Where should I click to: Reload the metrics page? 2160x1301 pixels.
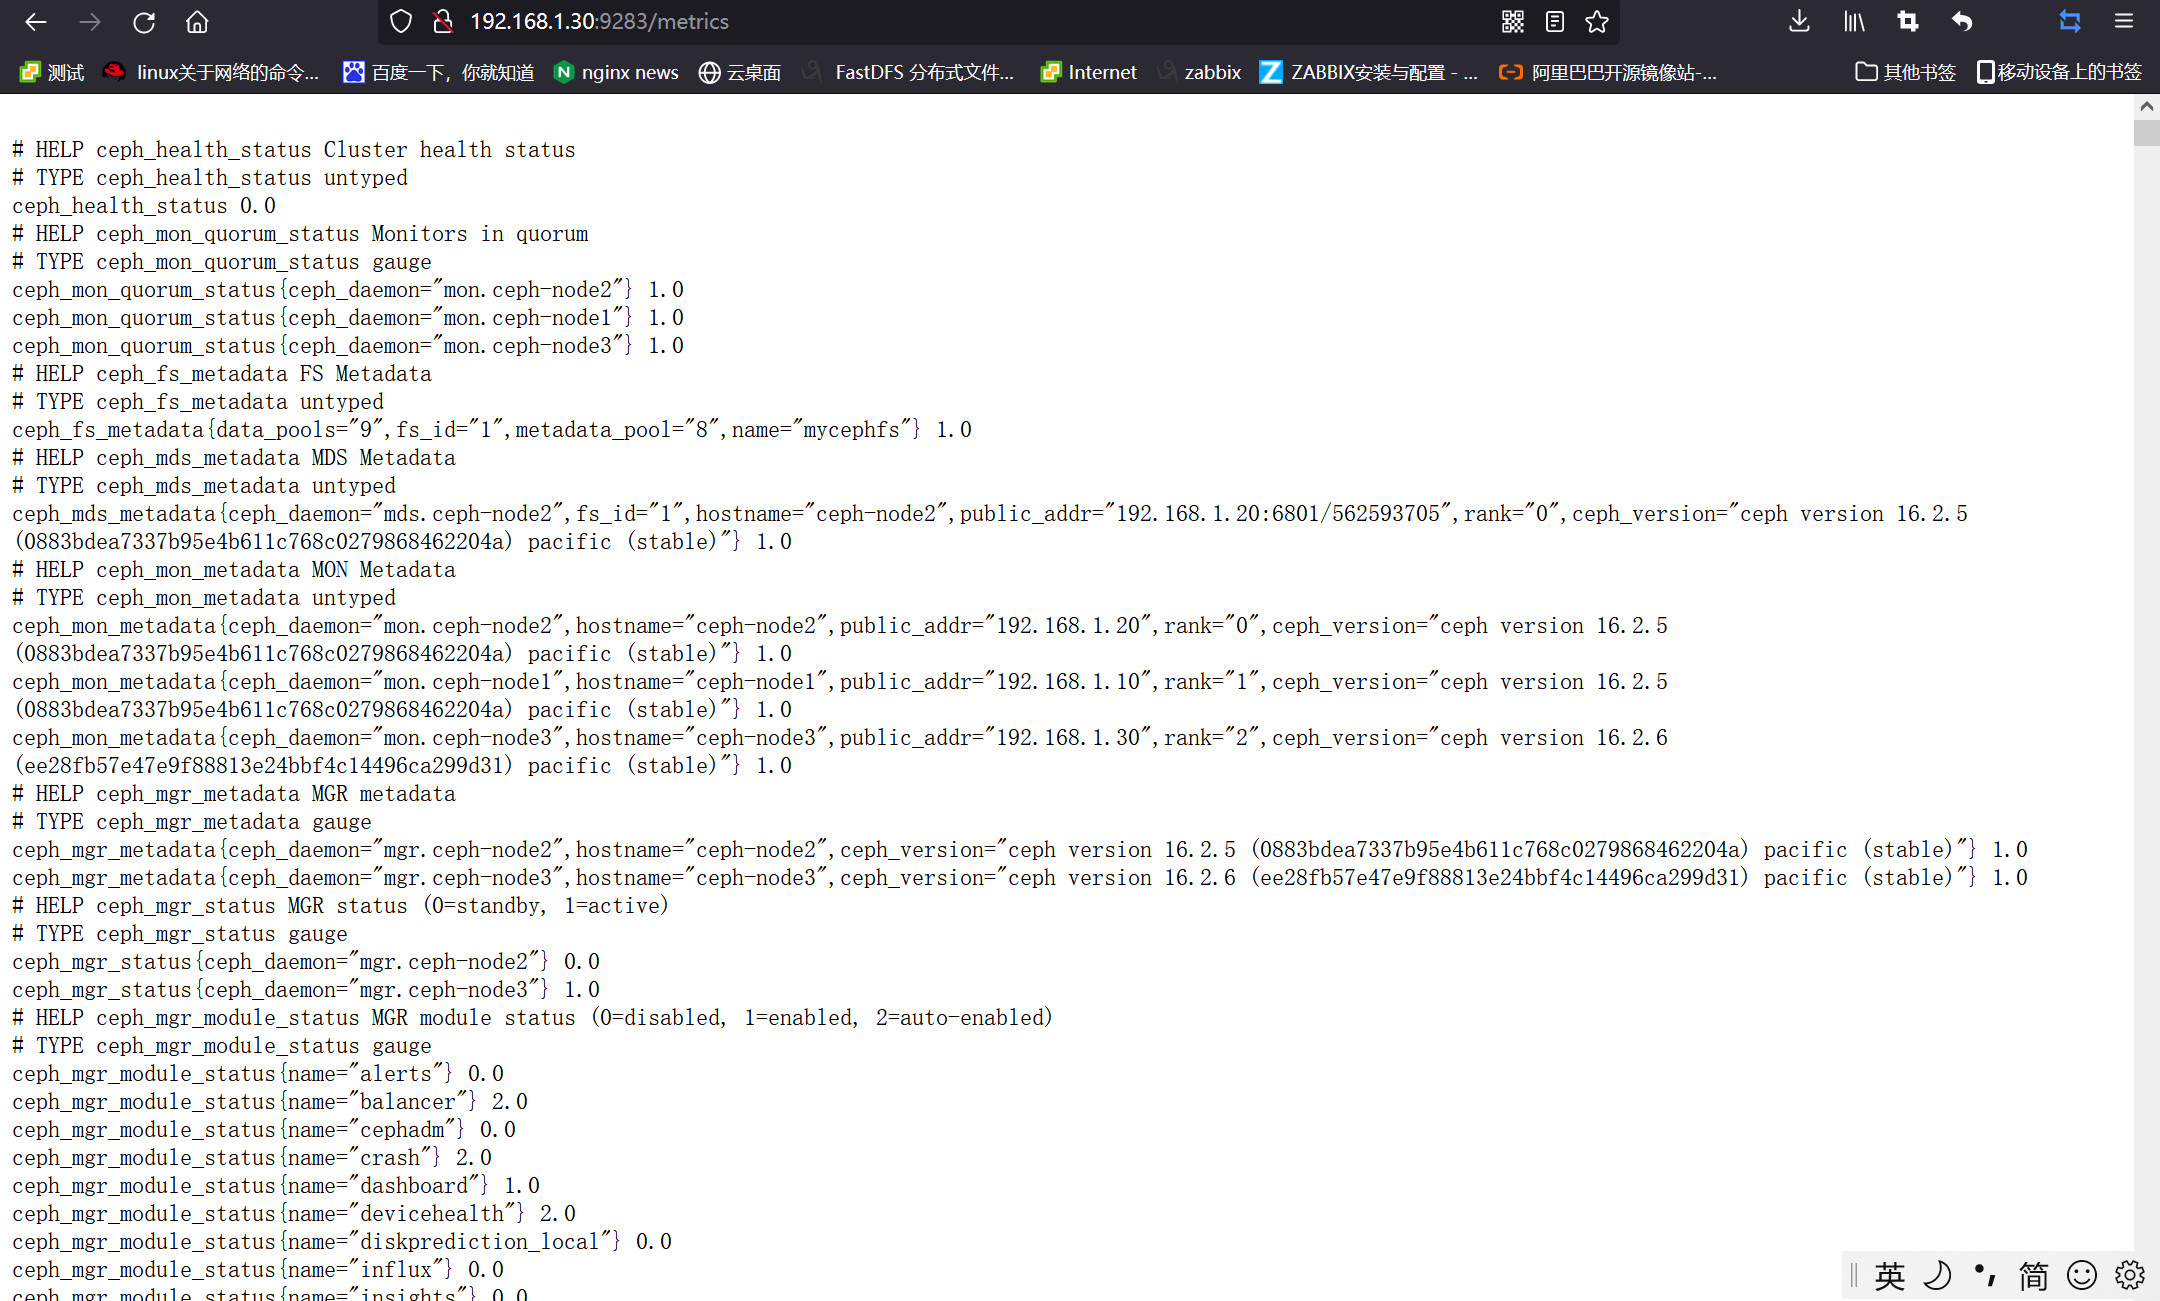[144, 22]
